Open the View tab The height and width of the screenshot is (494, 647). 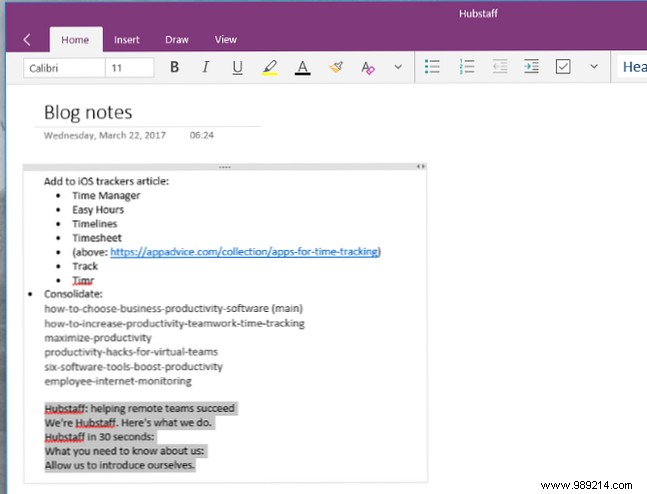225,40
